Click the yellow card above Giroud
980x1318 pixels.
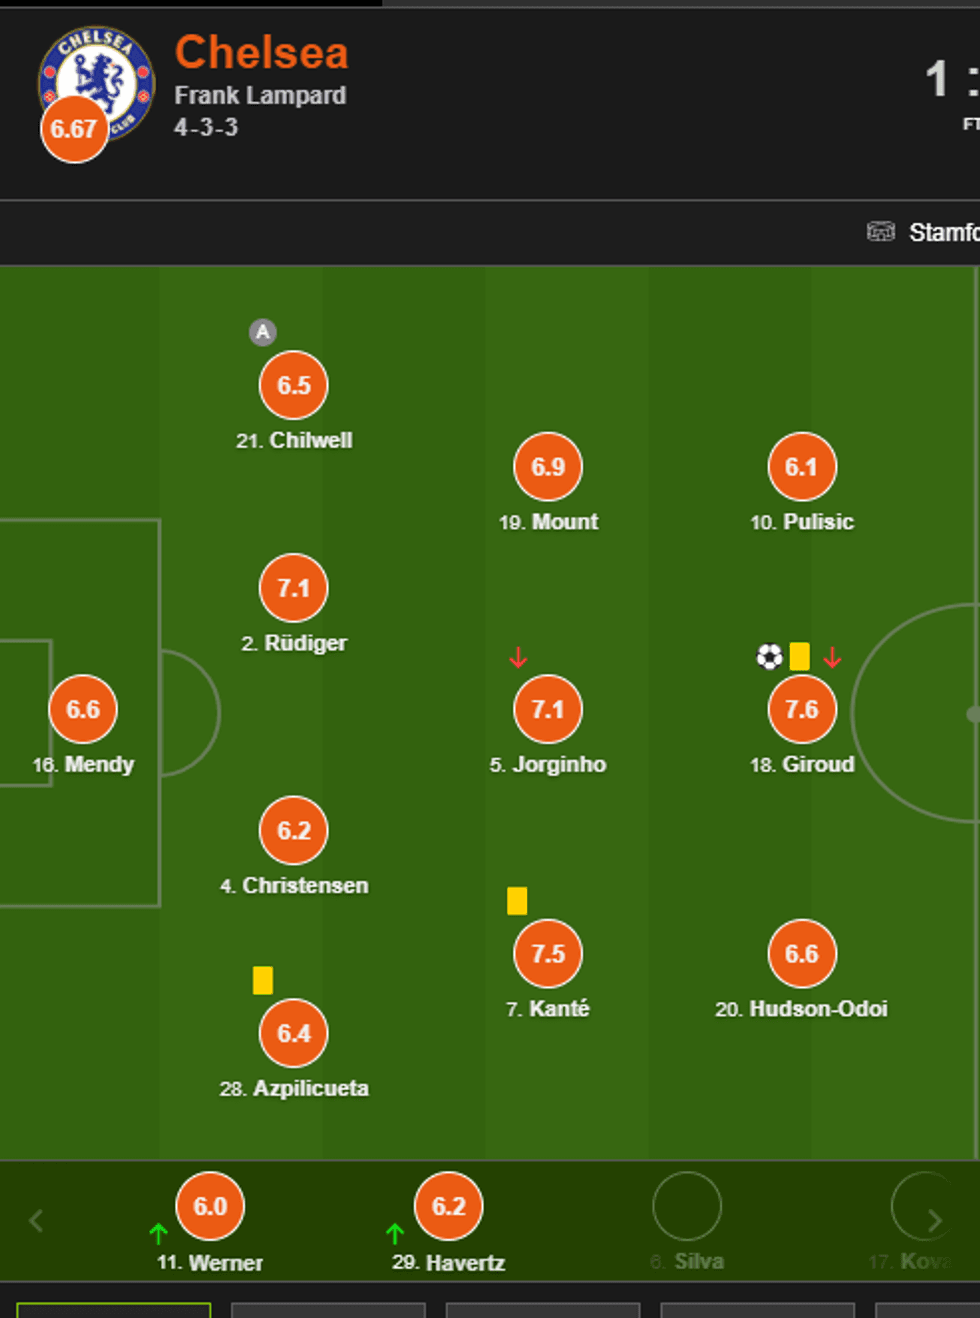799,656
